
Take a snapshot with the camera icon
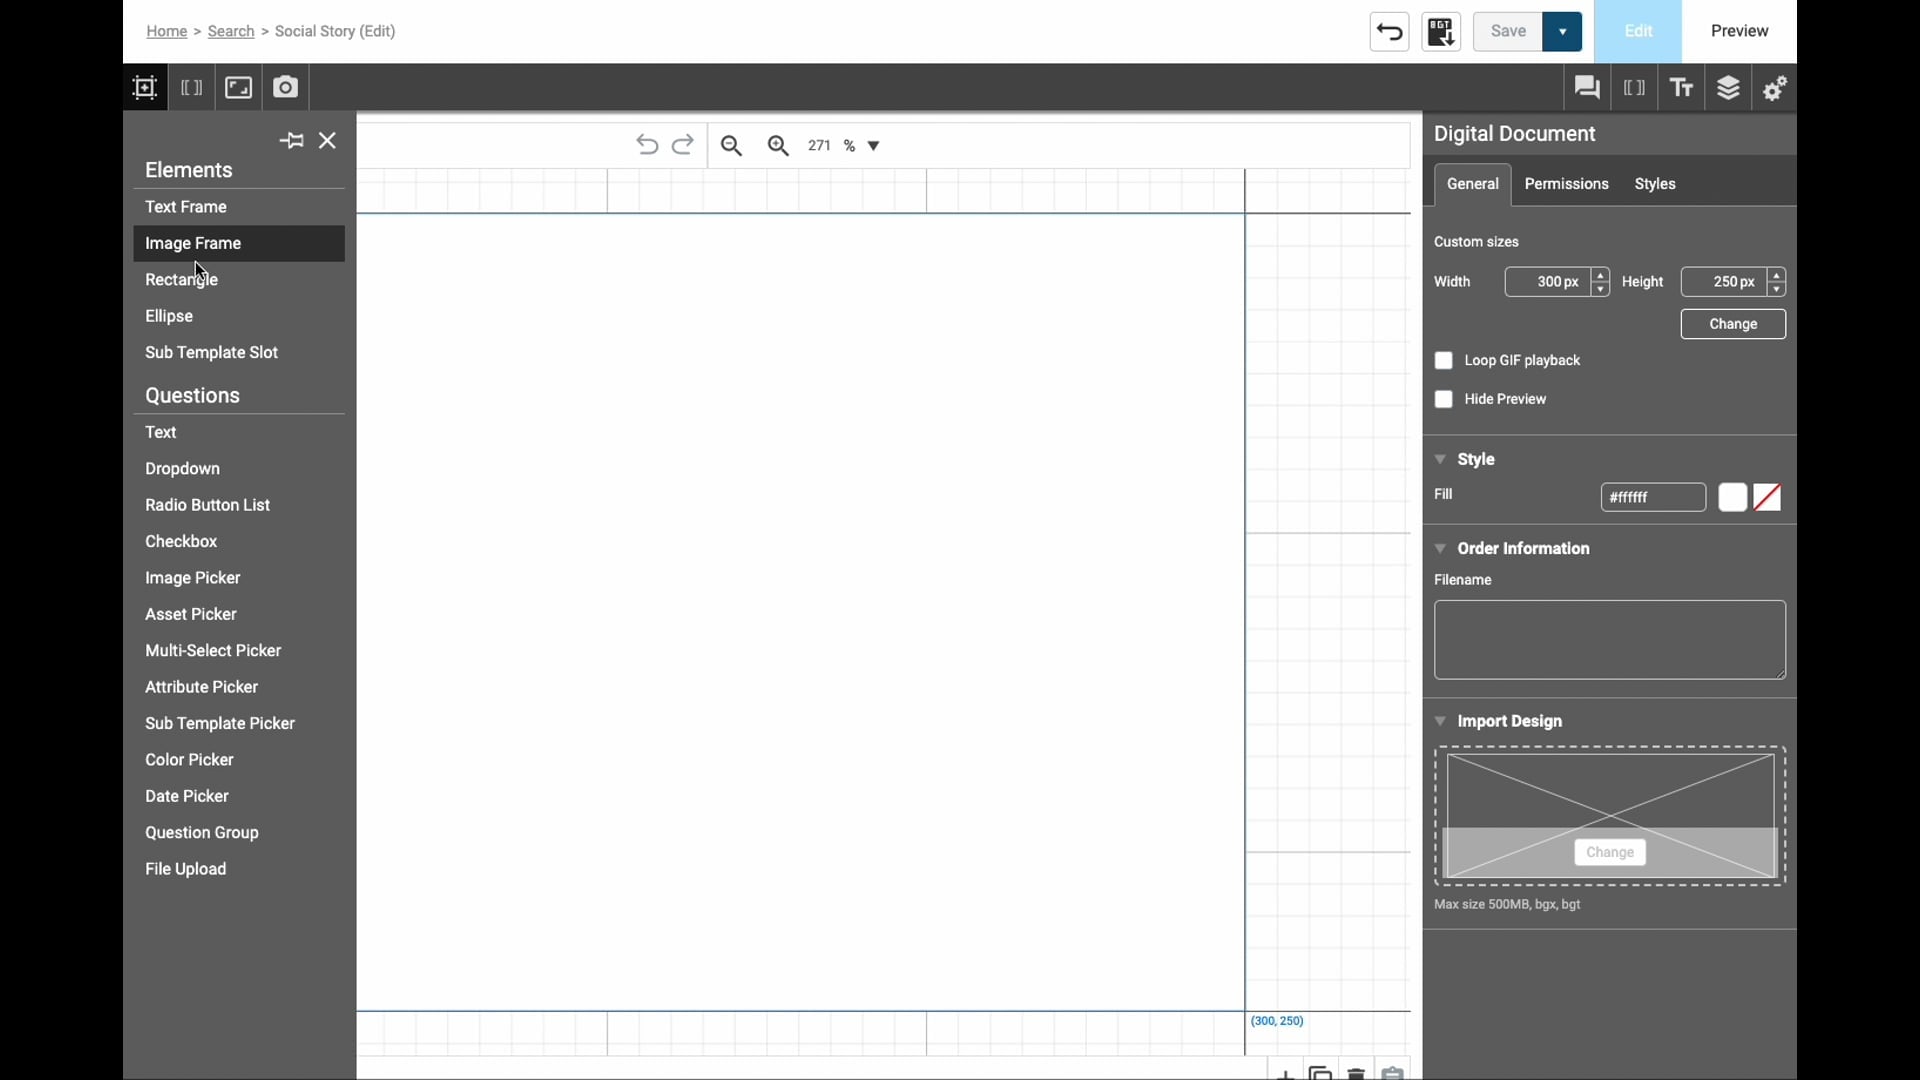[287, 88]
